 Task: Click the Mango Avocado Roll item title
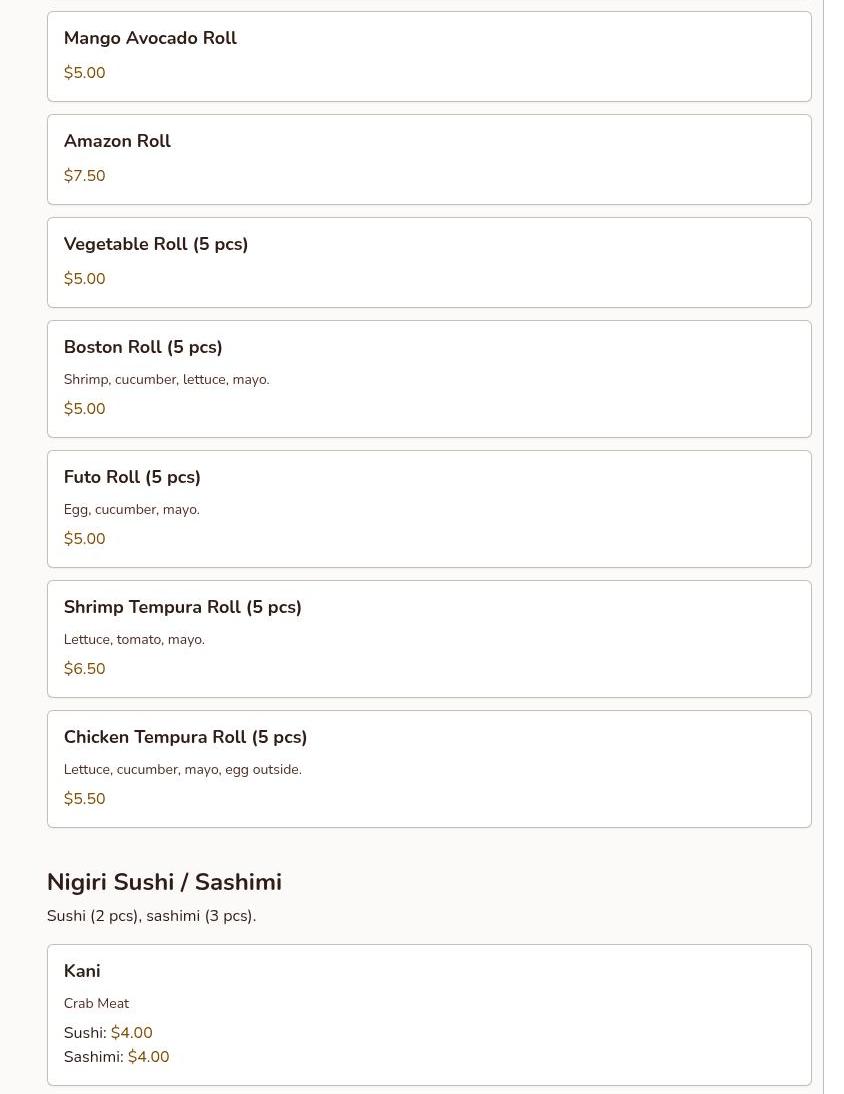(150, 38)
